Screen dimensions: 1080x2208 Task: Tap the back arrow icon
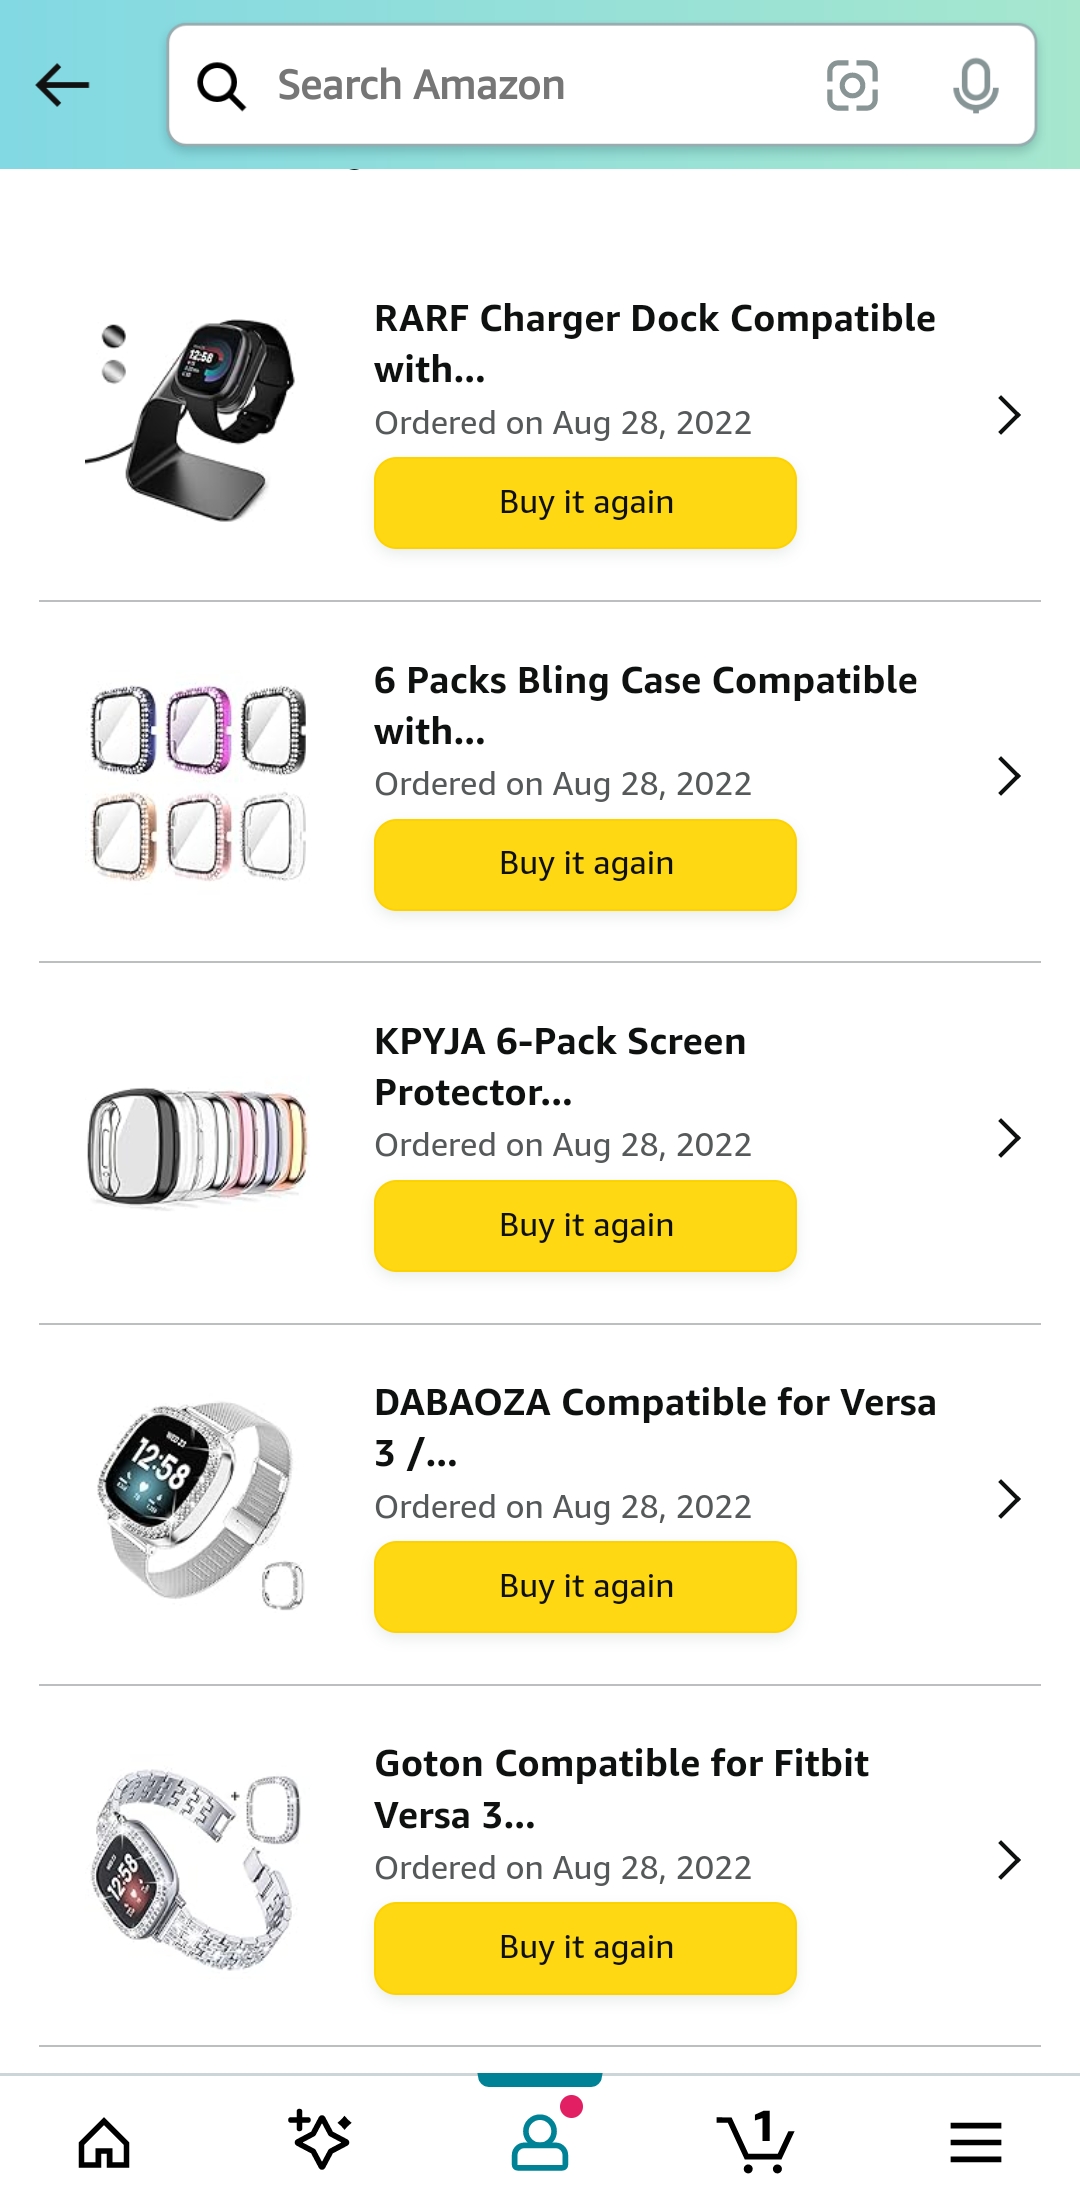pyautogui.click(x=62, y=85)
